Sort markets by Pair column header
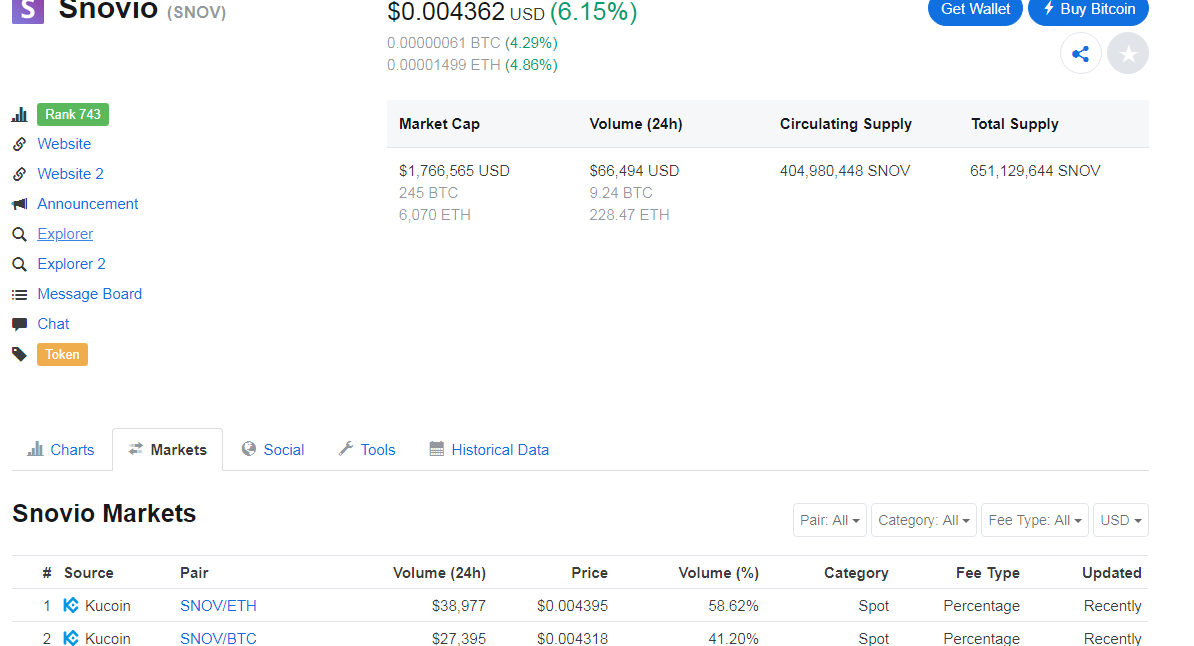Viewport: 1194px width, 646px height. click(194, 573)
